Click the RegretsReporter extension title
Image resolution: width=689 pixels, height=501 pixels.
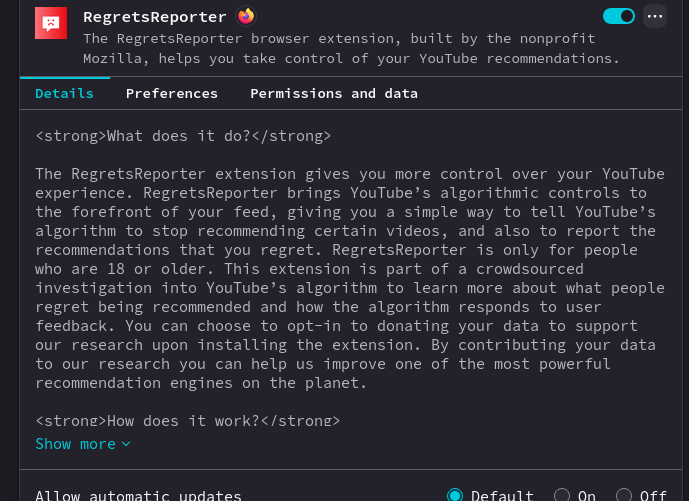click(x=155, y=17)
